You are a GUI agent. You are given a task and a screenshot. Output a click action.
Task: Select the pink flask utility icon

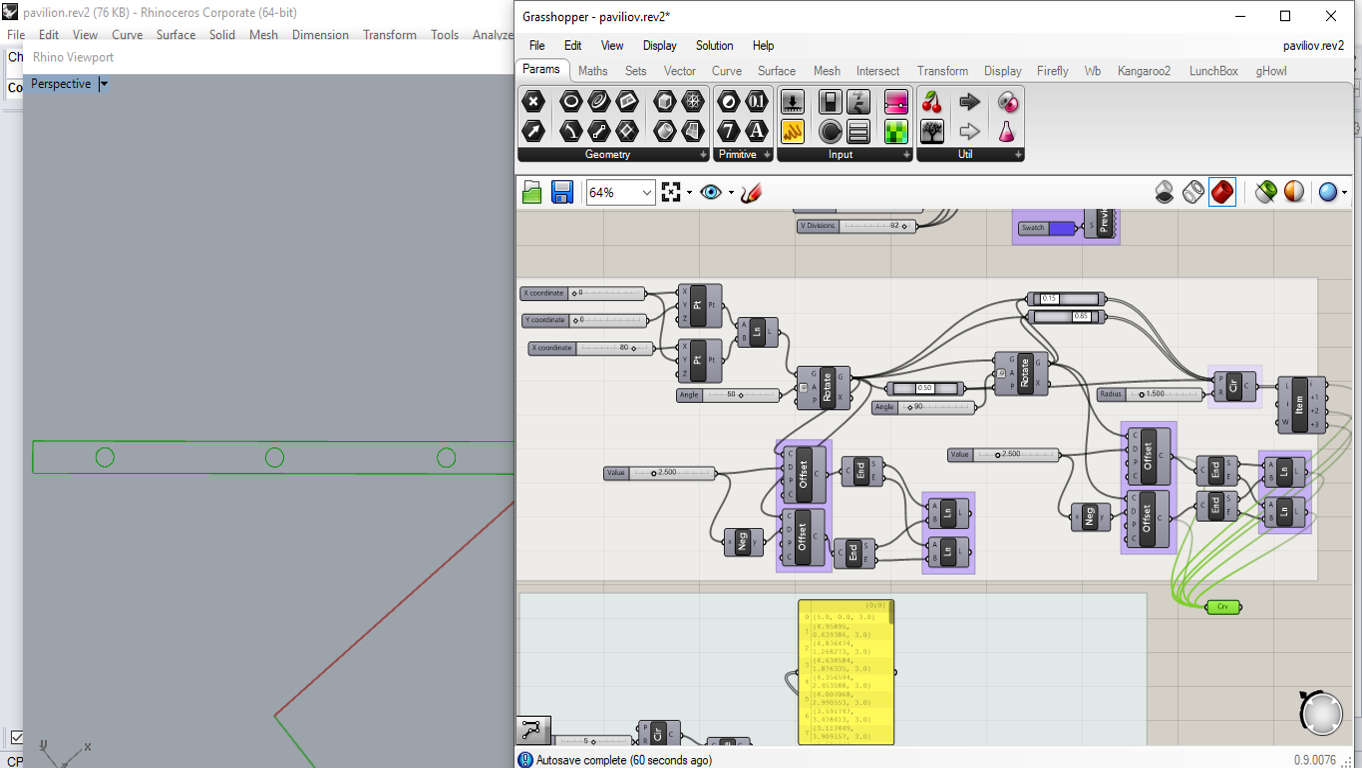(x=1007, y=130)
